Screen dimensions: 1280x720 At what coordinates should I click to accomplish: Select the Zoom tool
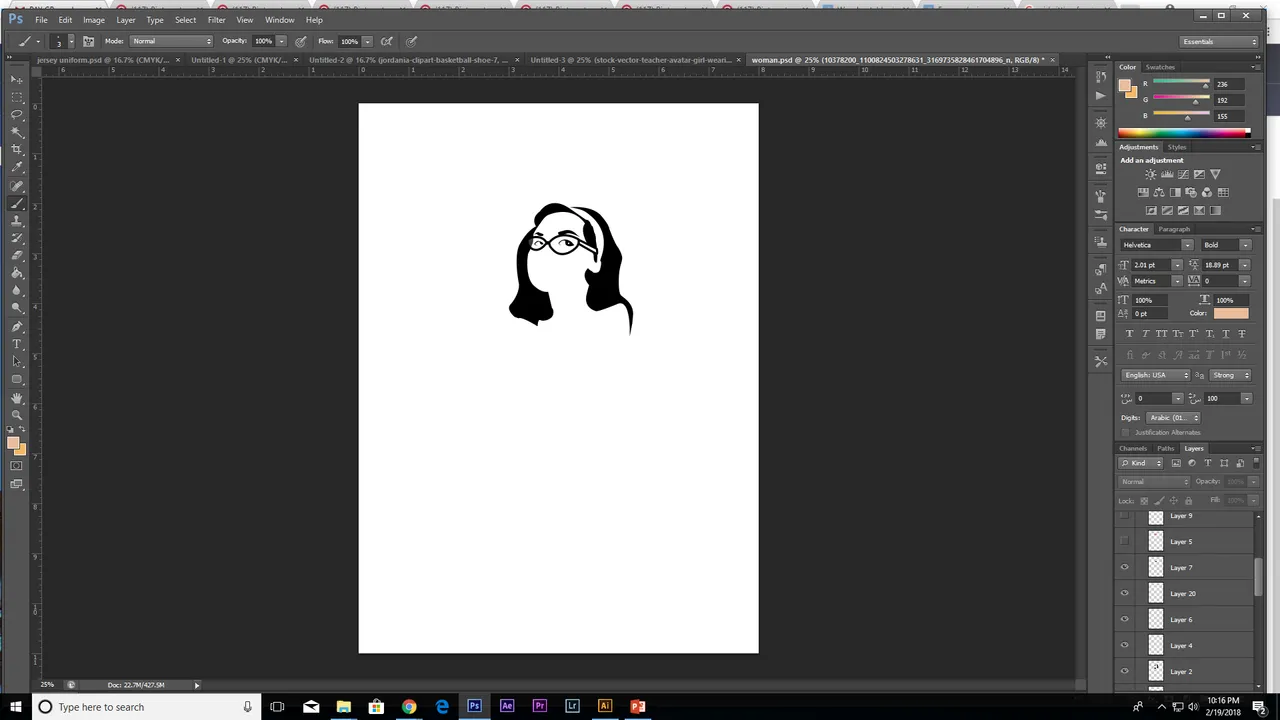[17, 415]
